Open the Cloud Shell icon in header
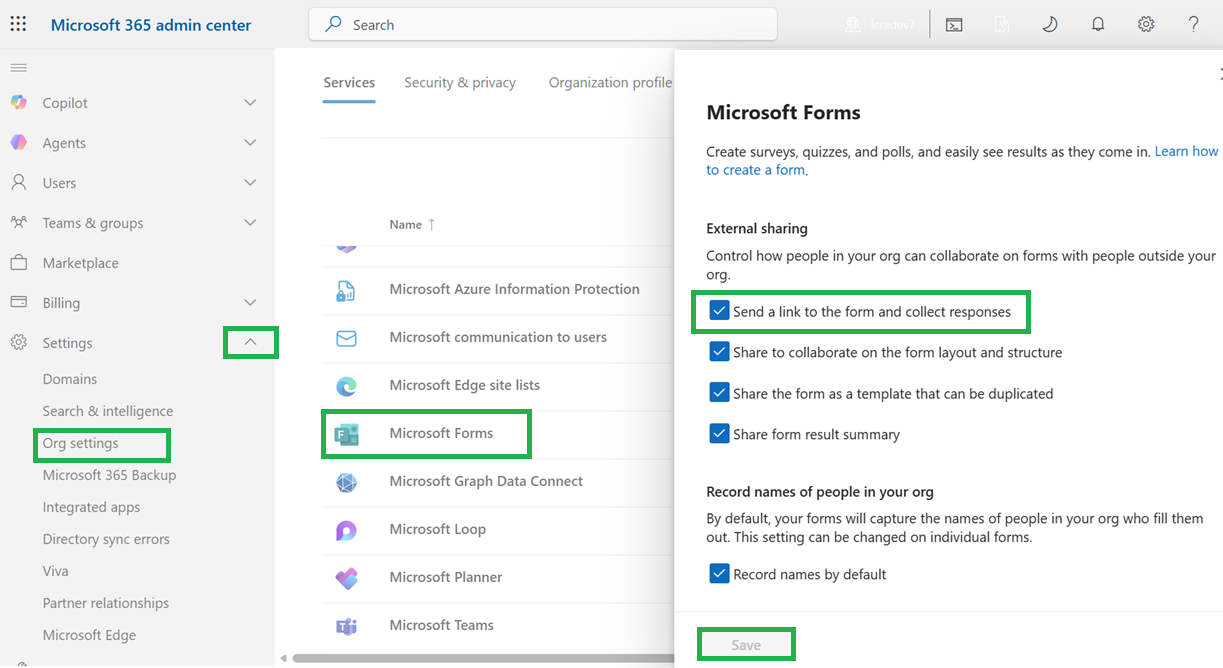 click(954, 25)
